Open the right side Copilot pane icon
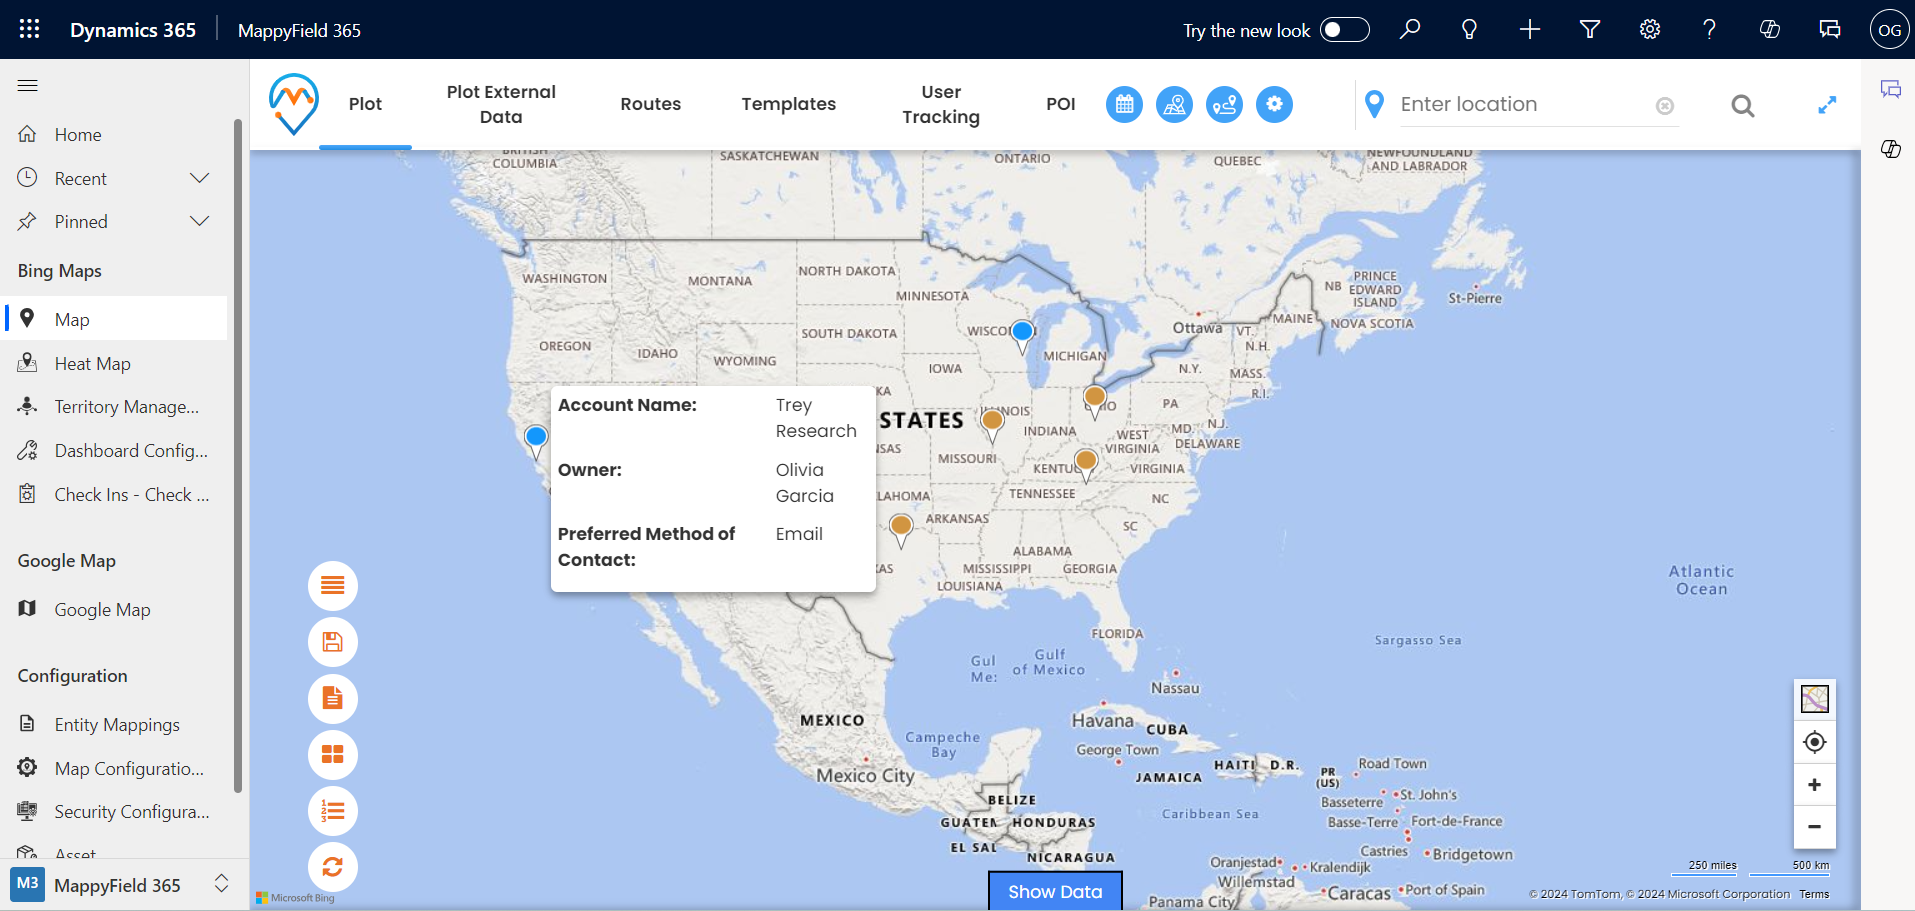The image size is (1915, 911). pyautogui.click(x=1890, y=149)
